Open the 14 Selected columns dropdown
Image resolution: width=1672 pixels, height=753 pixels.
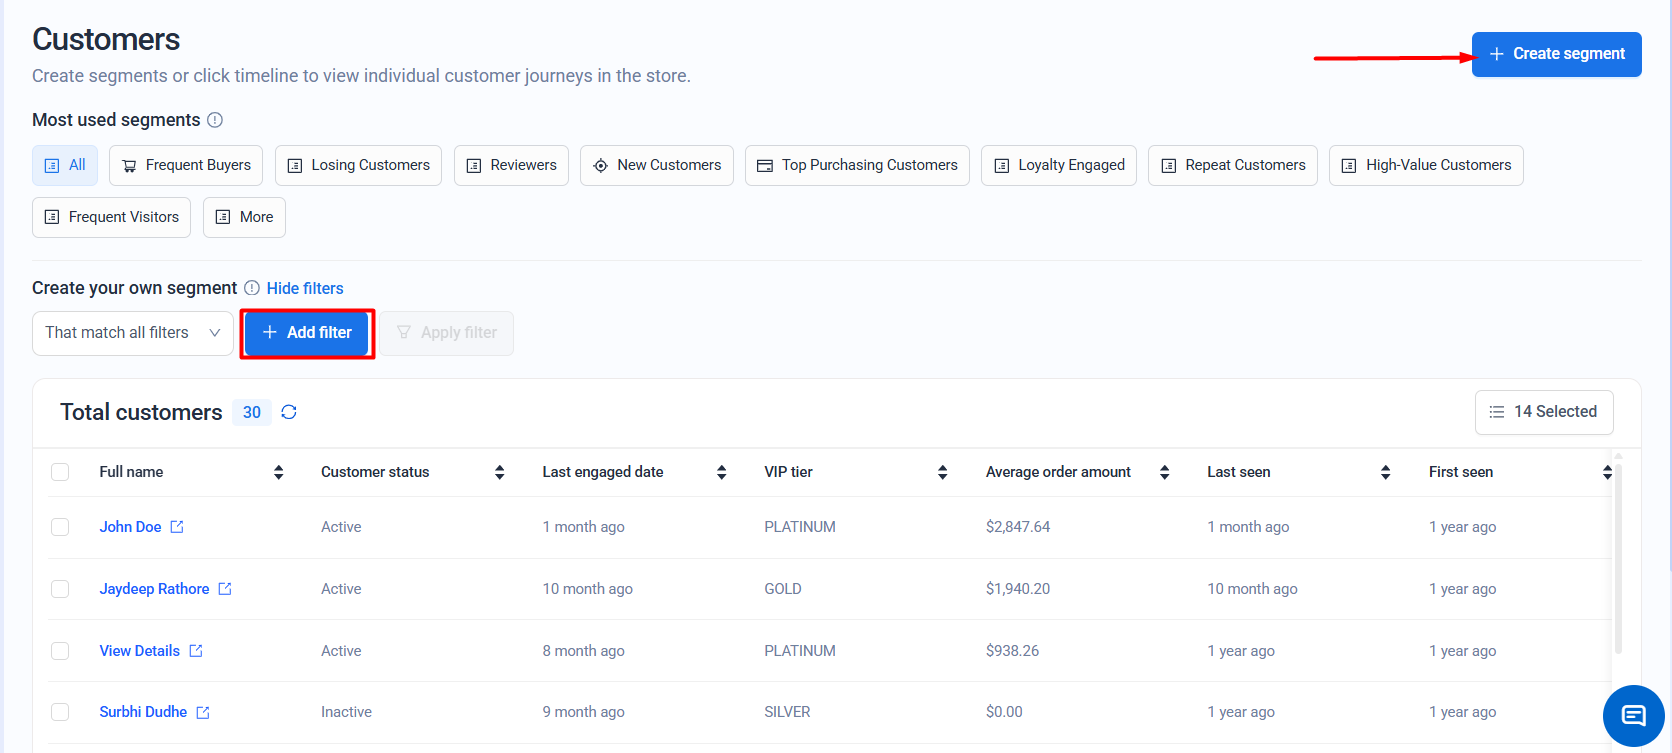pyautogui.click(x=1543, y=412)
